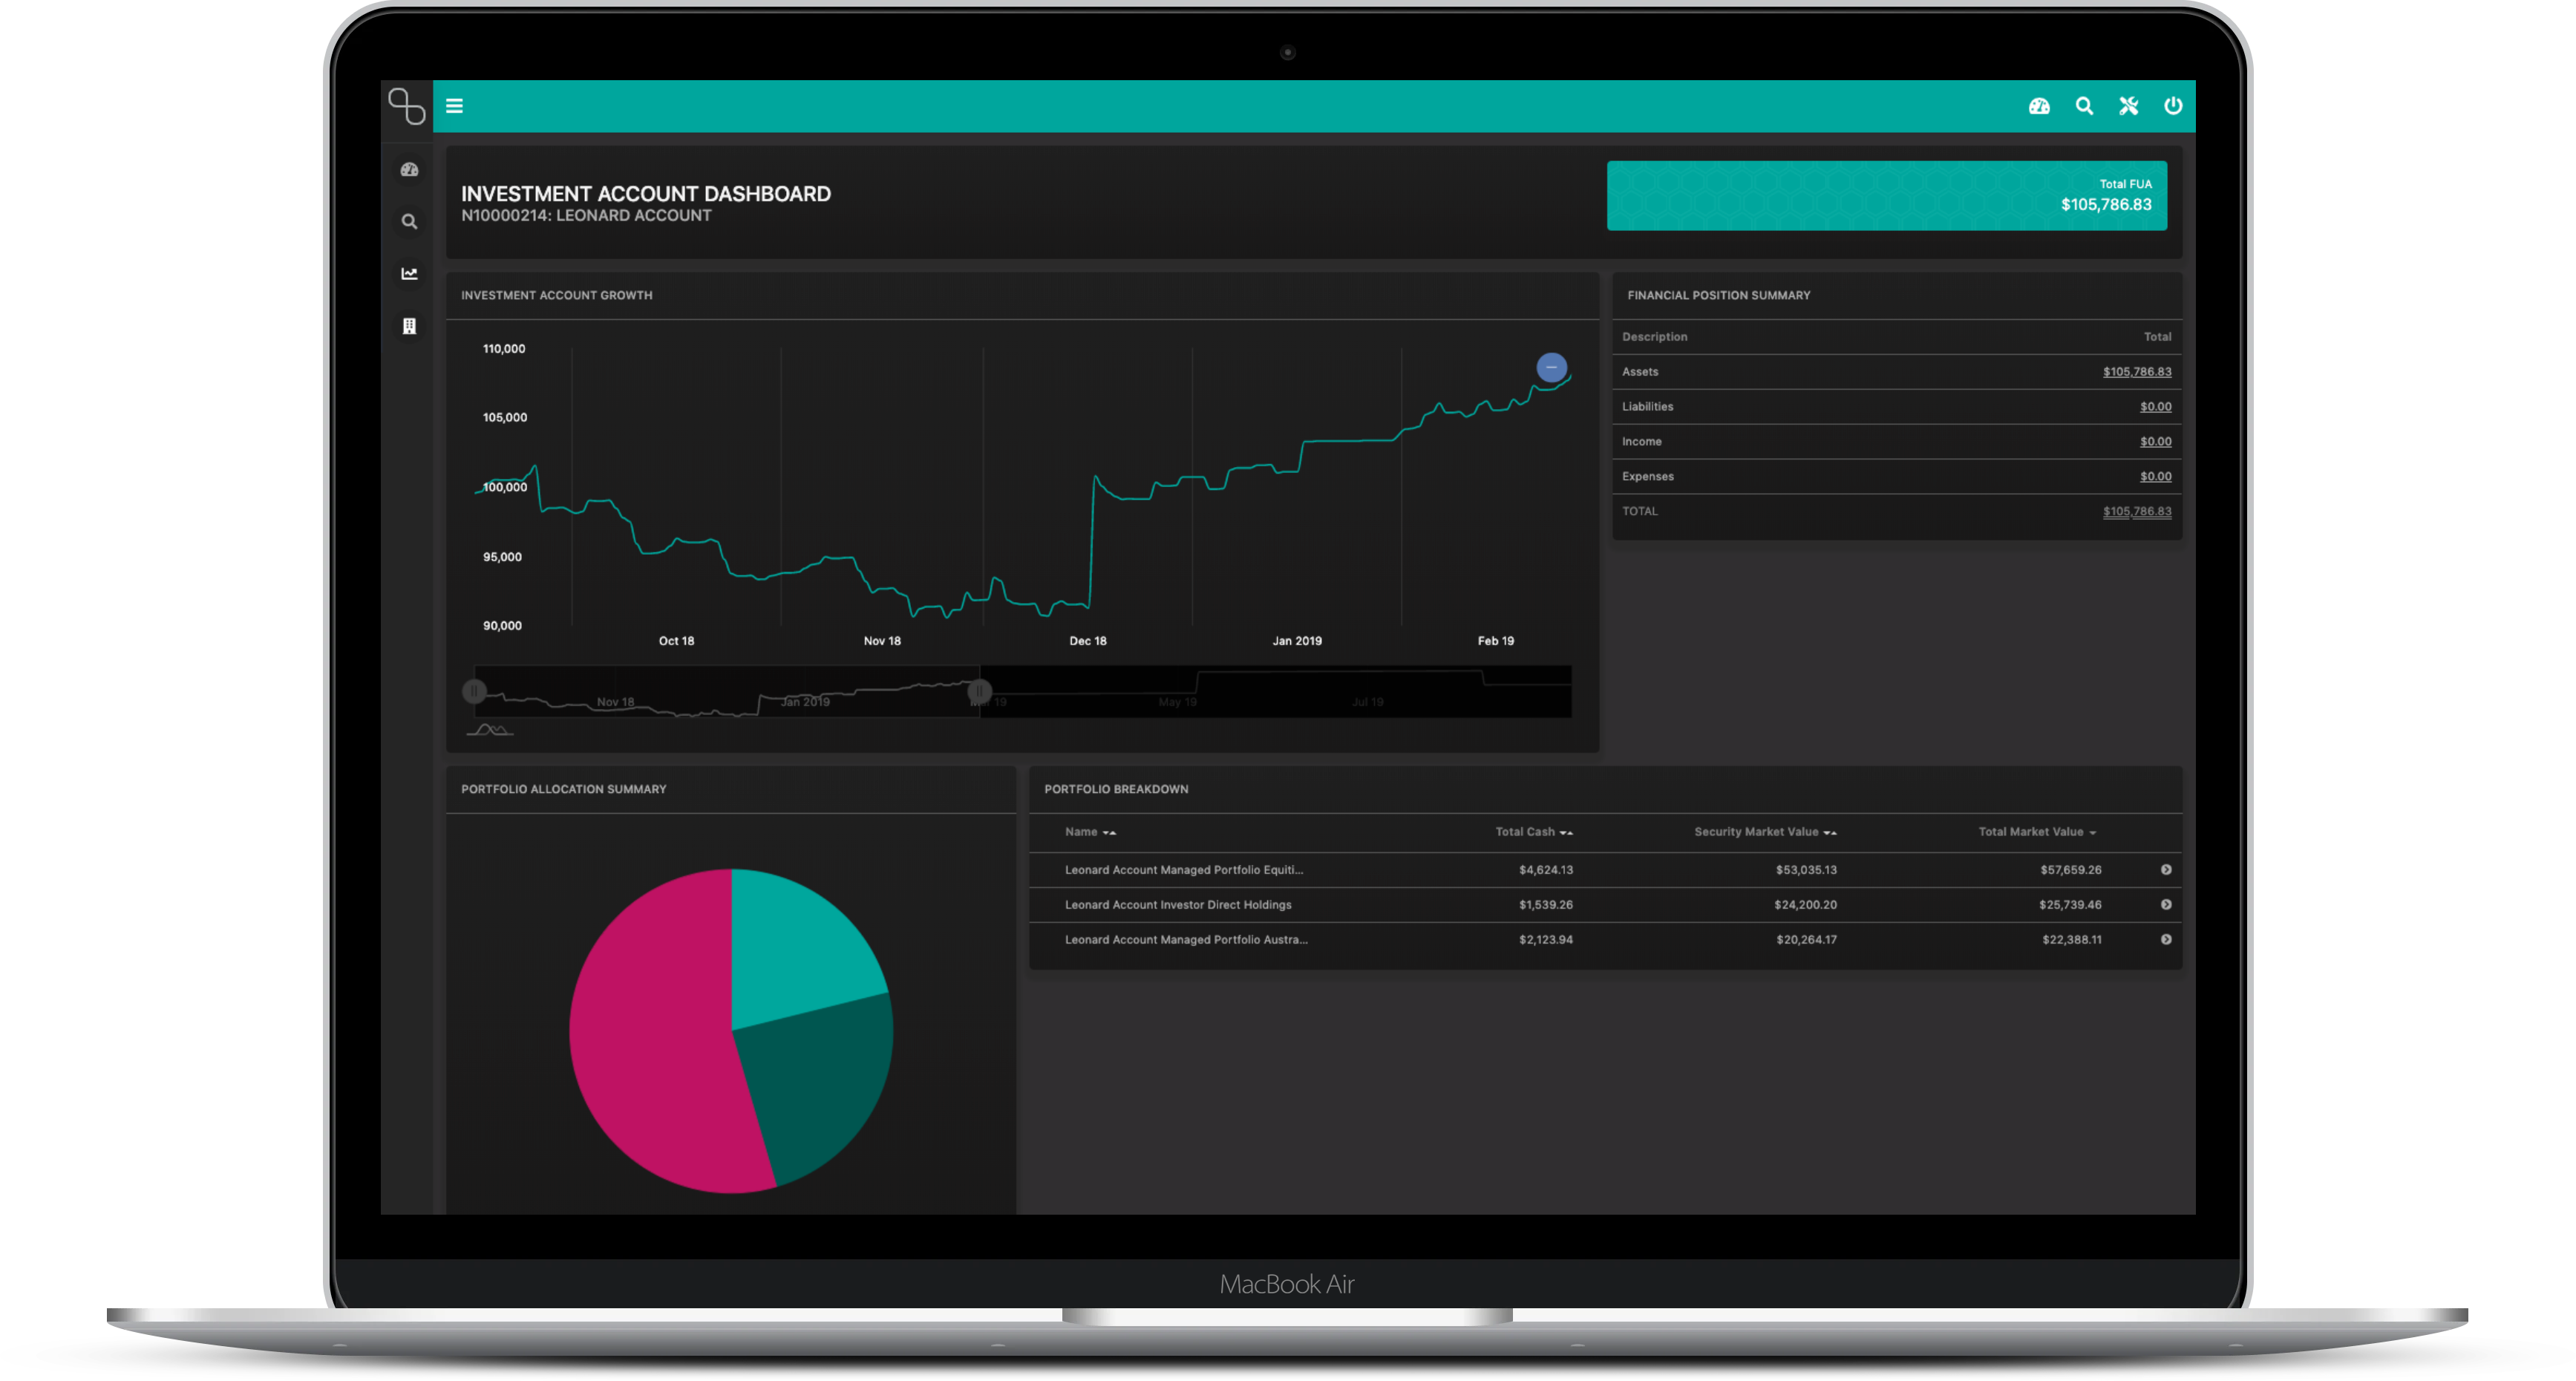Expand Managed Portfolio Equiti... row arrow
2576x1381 pixels.
2166,870
